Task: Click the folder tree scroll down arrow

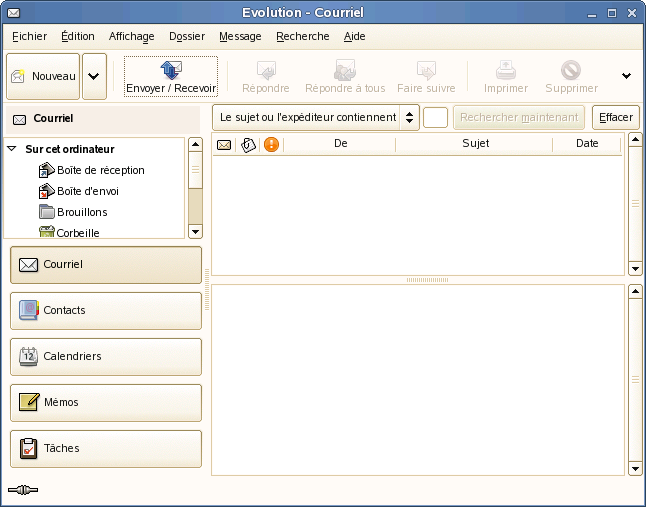Action: [x=195, y=231]
